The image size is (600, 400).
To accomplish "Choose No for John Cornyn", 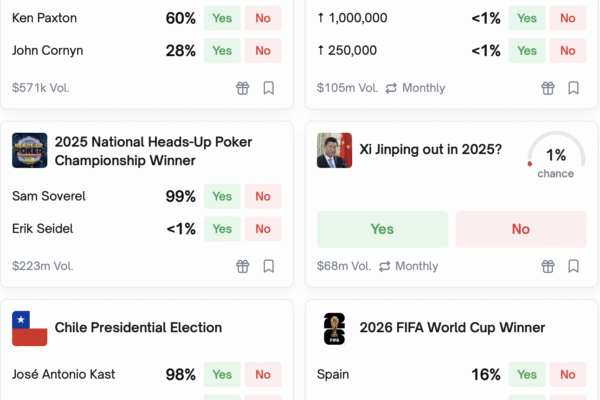I will [x=263, y=50].
